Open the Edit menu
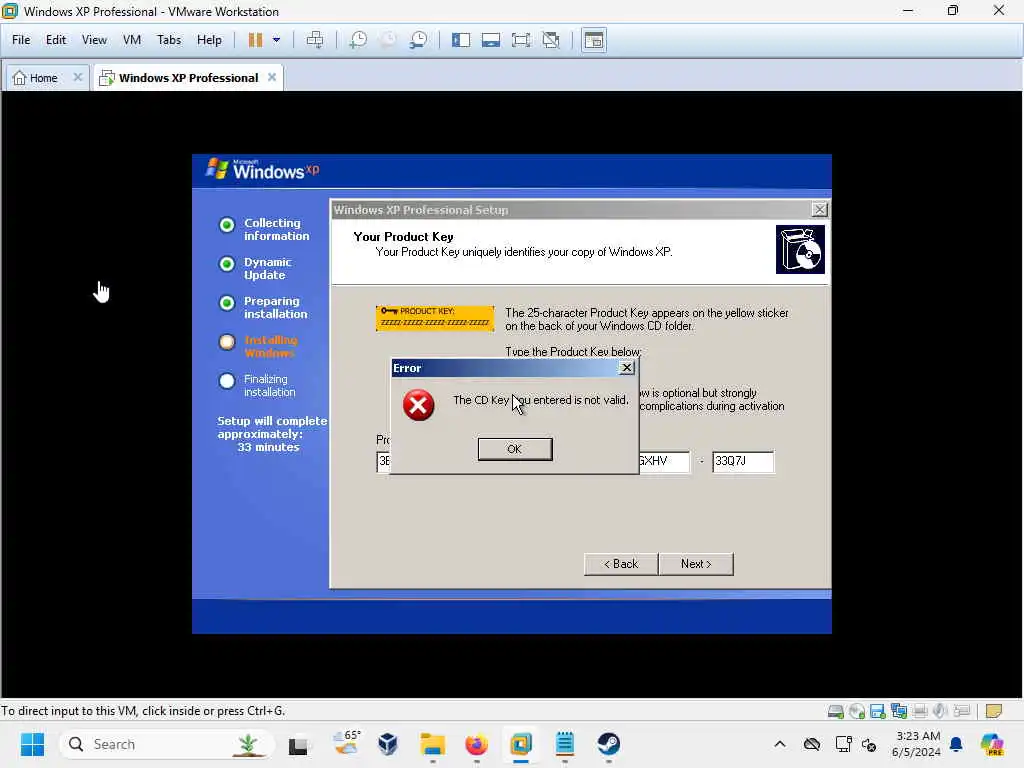This screenshot has height=768, width=1024. point(56,40)
